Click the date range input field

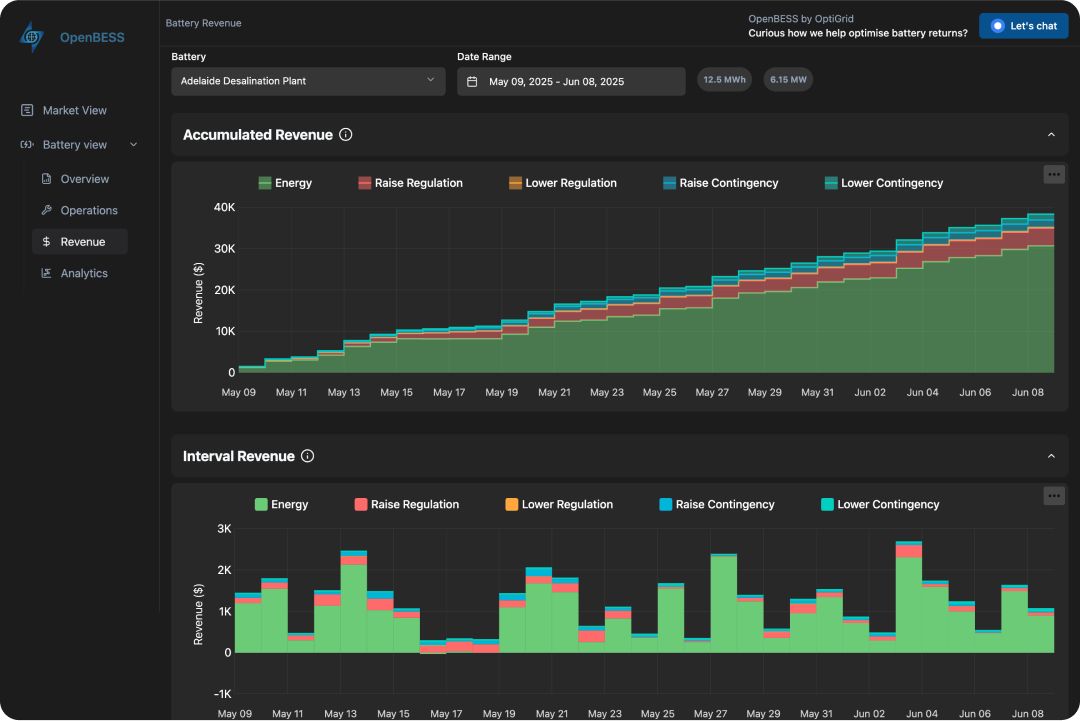coord(570,81)
